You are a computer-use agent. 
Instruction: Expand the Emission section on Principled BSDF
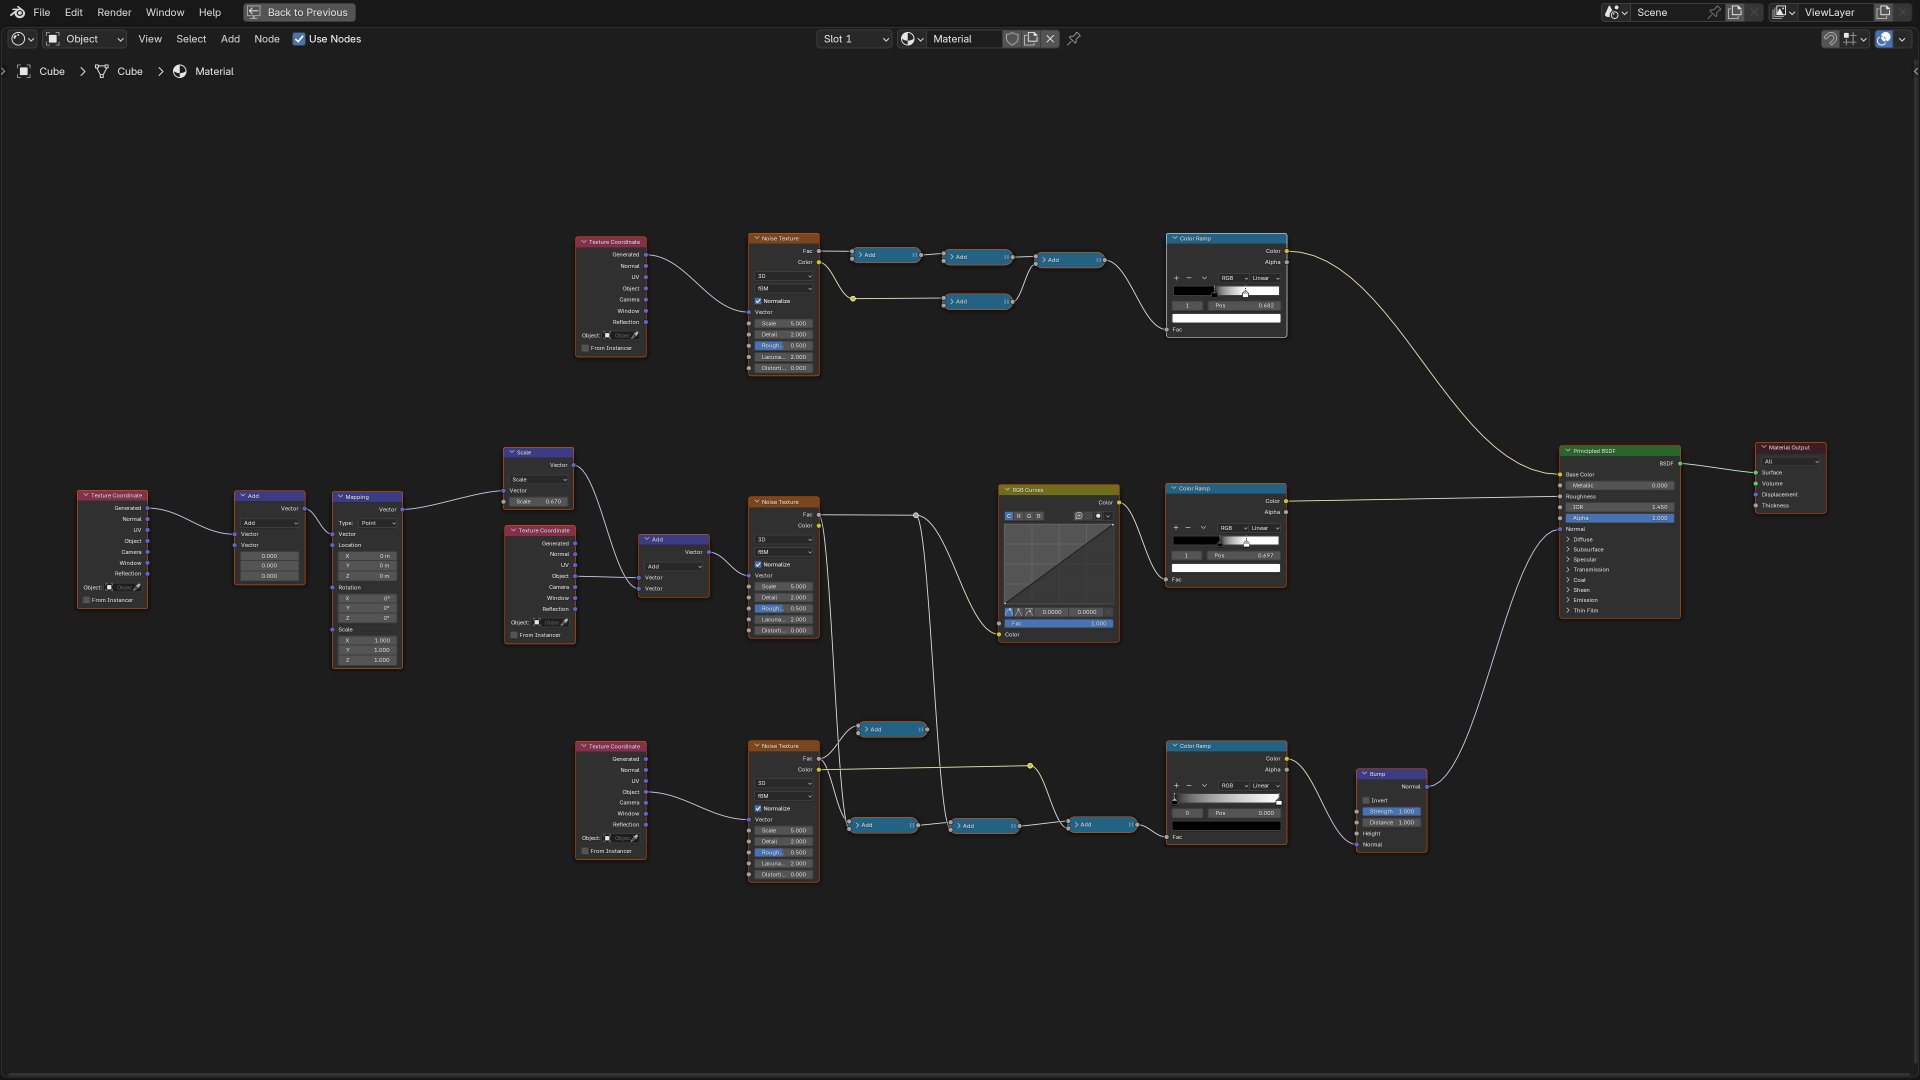tap(1583, 600)
